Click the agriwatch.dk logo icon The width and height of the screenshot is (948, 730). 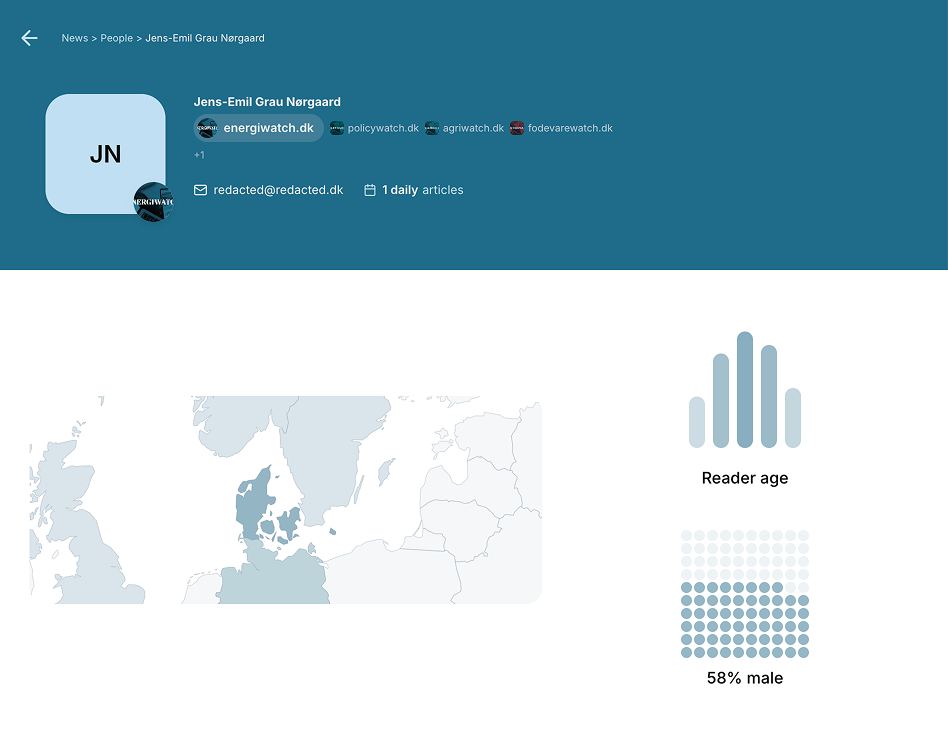(x=432, y=128)
